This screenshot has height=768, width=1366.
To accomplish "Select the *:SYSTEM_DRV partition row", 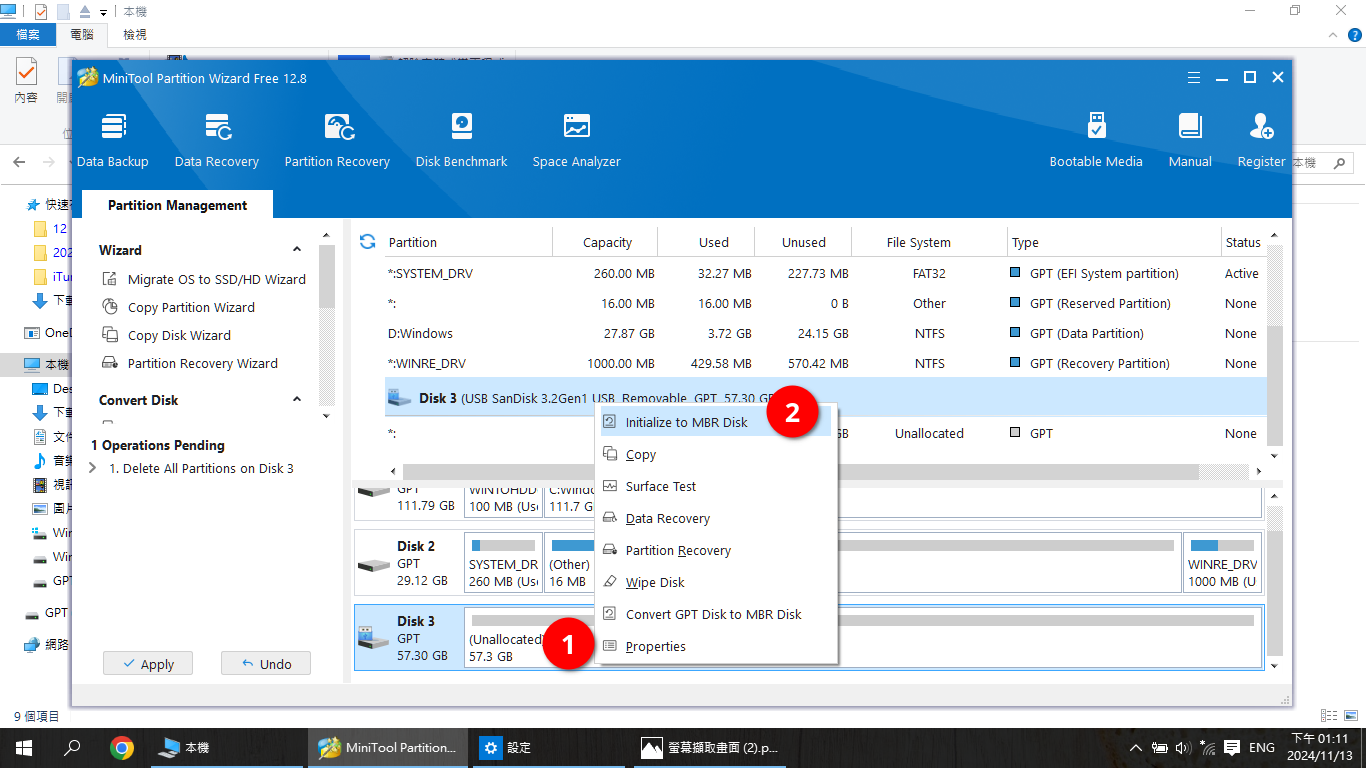I will (825, 273).
